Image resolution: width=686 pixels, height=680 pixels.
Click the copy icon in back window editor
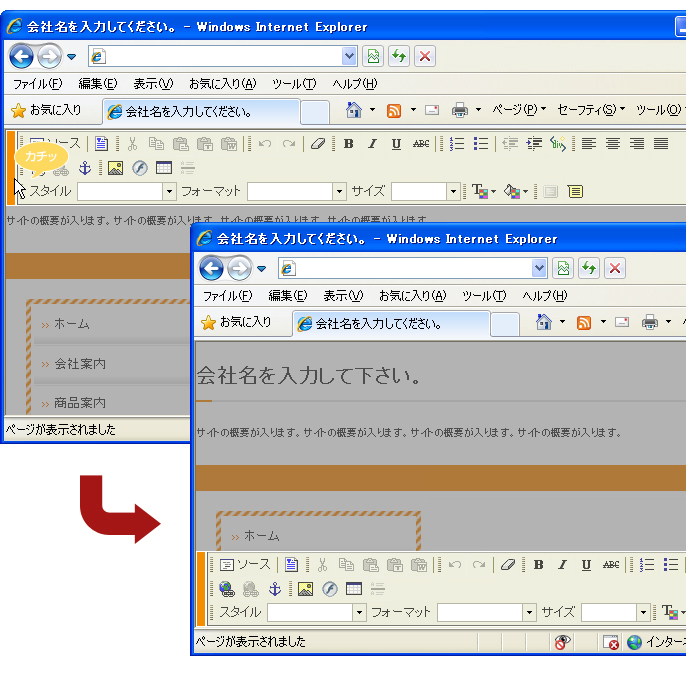point(156,144)
